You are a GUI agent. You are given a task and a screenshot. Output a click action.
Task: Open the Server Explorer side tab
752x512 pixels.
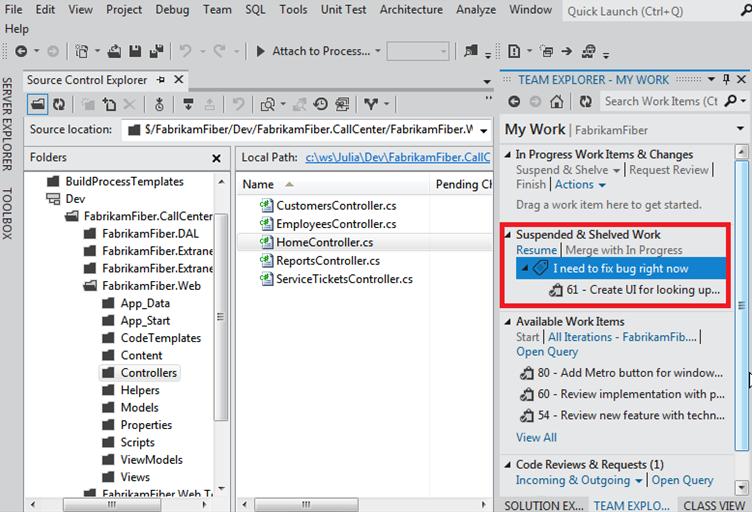7,124
